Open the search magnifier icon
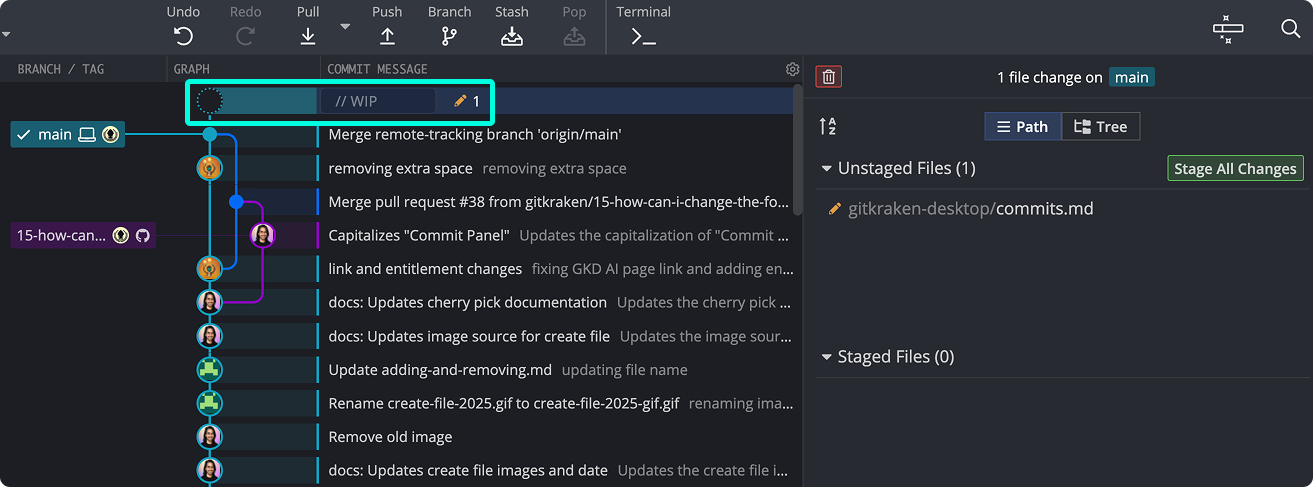Image resolution: width=1313 pixels, height=487 pixels. tap(1290, 28)
